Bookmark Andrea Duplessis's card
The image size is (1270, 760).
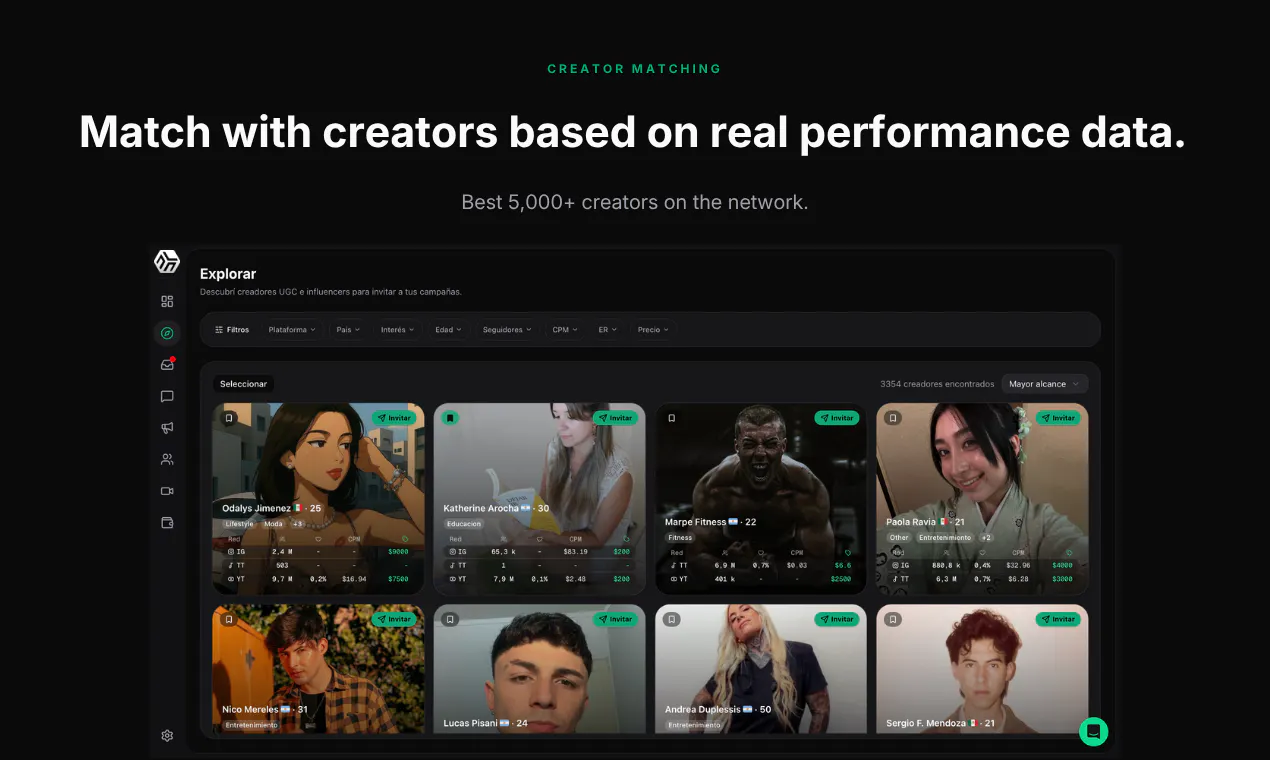[x=671, y=619]
